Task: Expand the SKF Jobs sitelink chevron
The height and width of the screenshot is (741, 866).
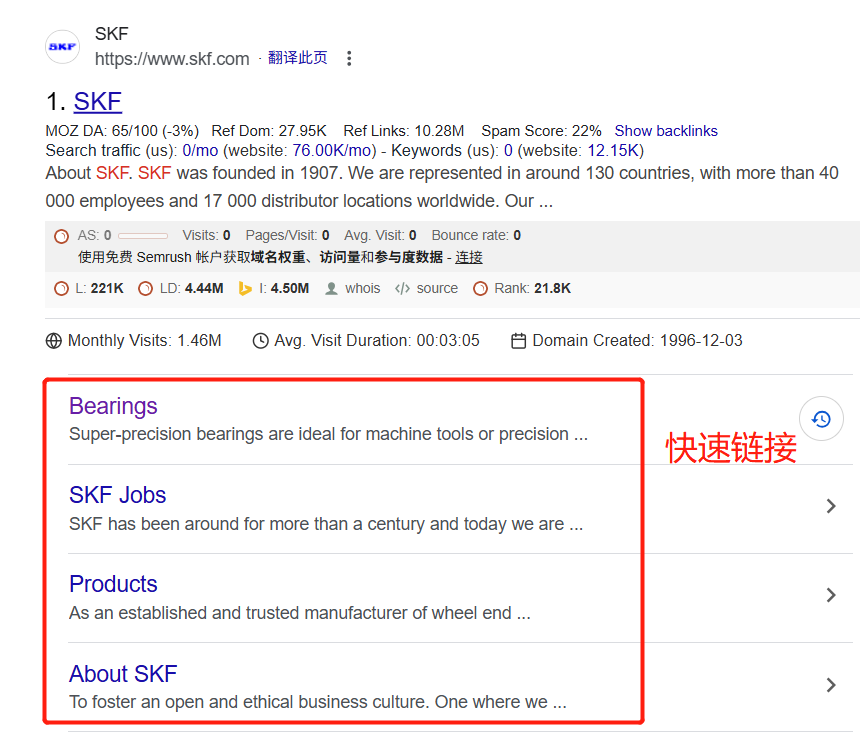Action: point(831,506)
